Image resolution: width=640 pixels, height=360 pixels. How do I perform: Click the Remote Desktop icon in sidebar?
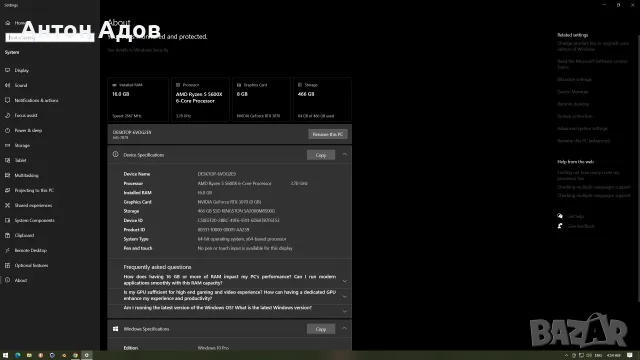pos(7,250)
